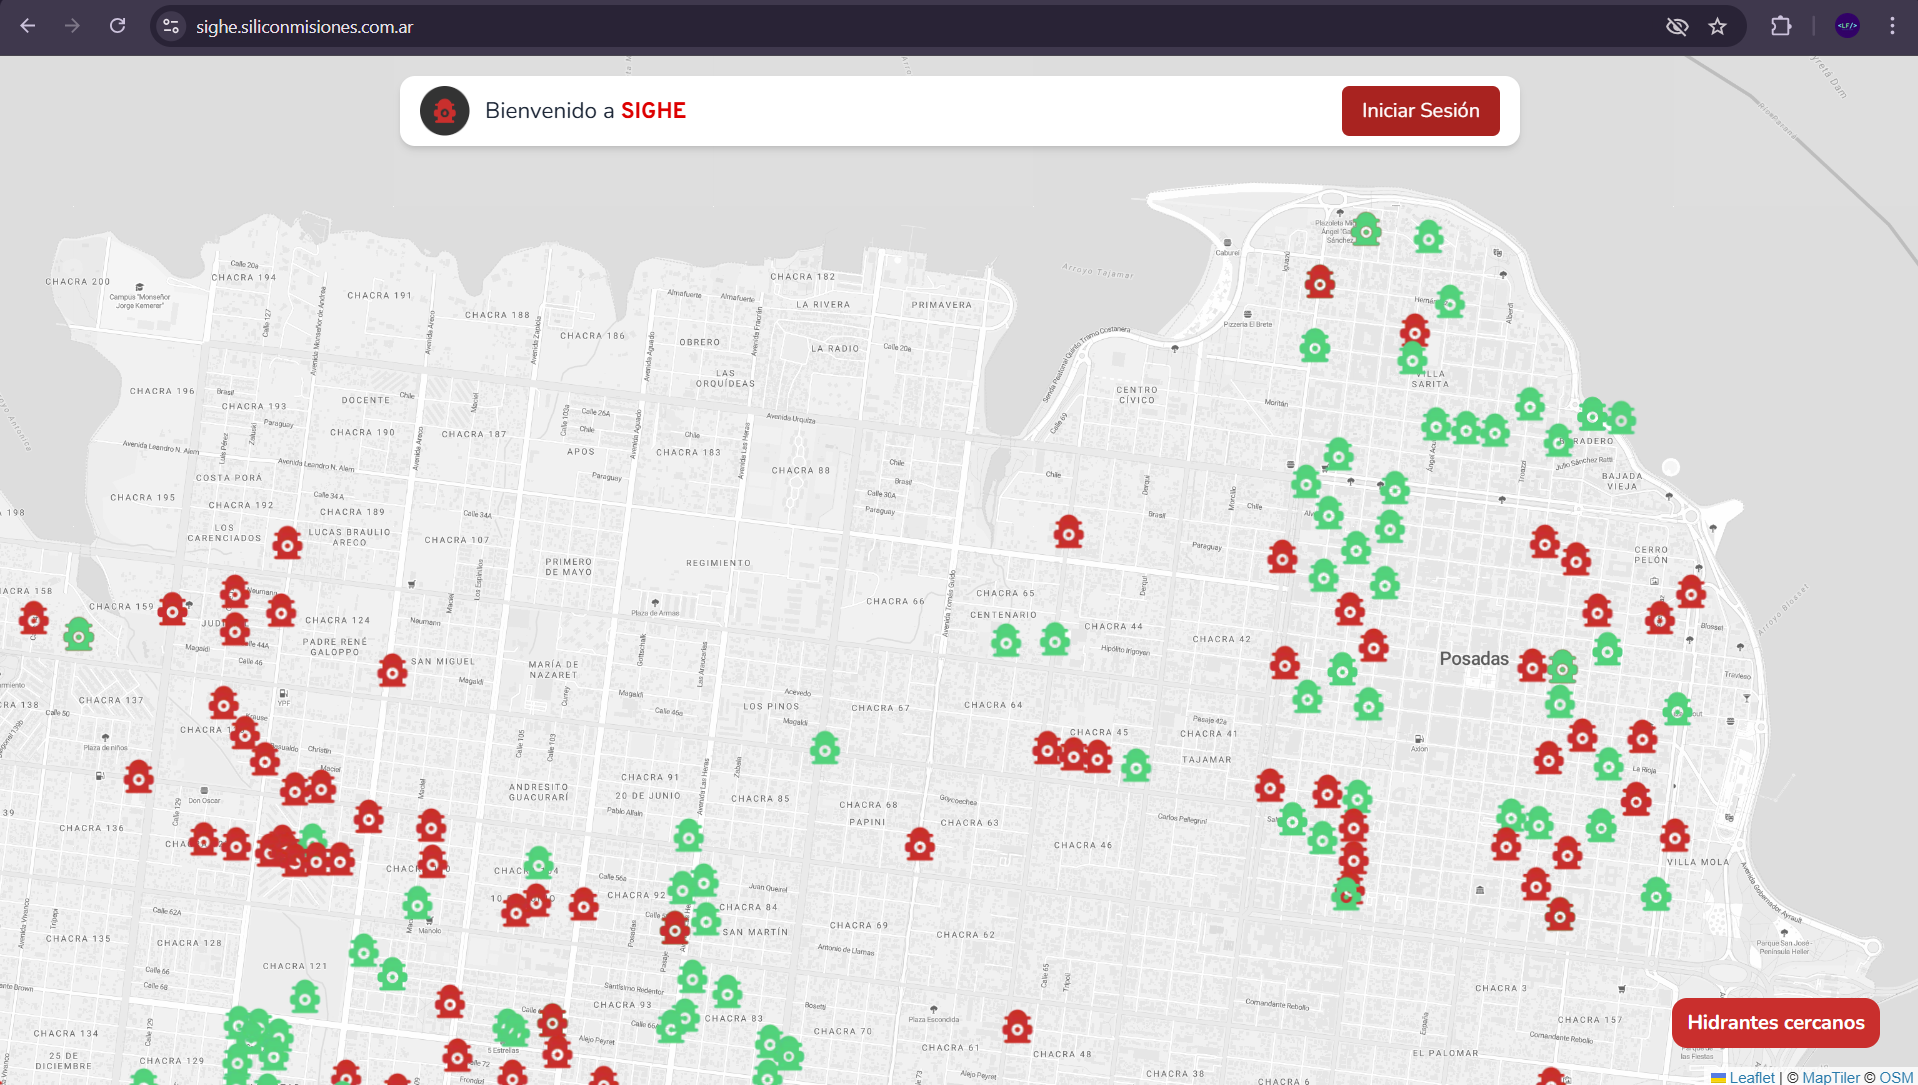Click the LA RIVERA map label

[823, 305]
